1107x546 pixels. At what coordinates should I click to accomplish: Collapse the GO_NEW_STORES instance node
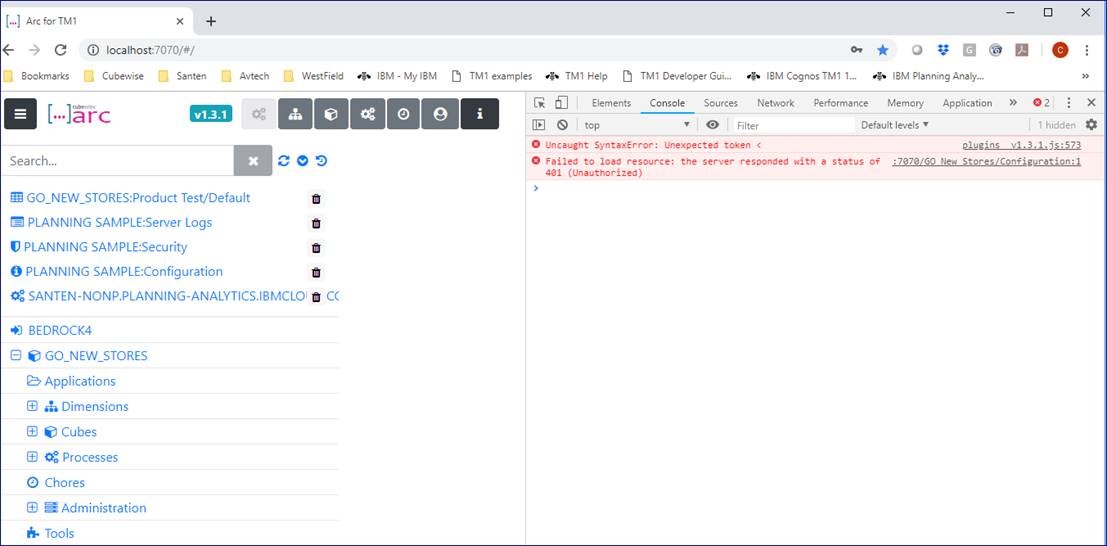point(16,355)
